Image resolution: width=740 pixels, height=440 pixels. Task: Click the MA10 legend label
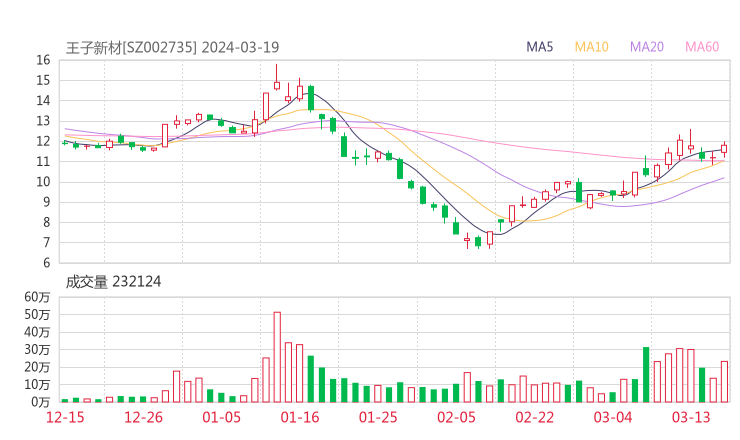click(x=591, y=47)
